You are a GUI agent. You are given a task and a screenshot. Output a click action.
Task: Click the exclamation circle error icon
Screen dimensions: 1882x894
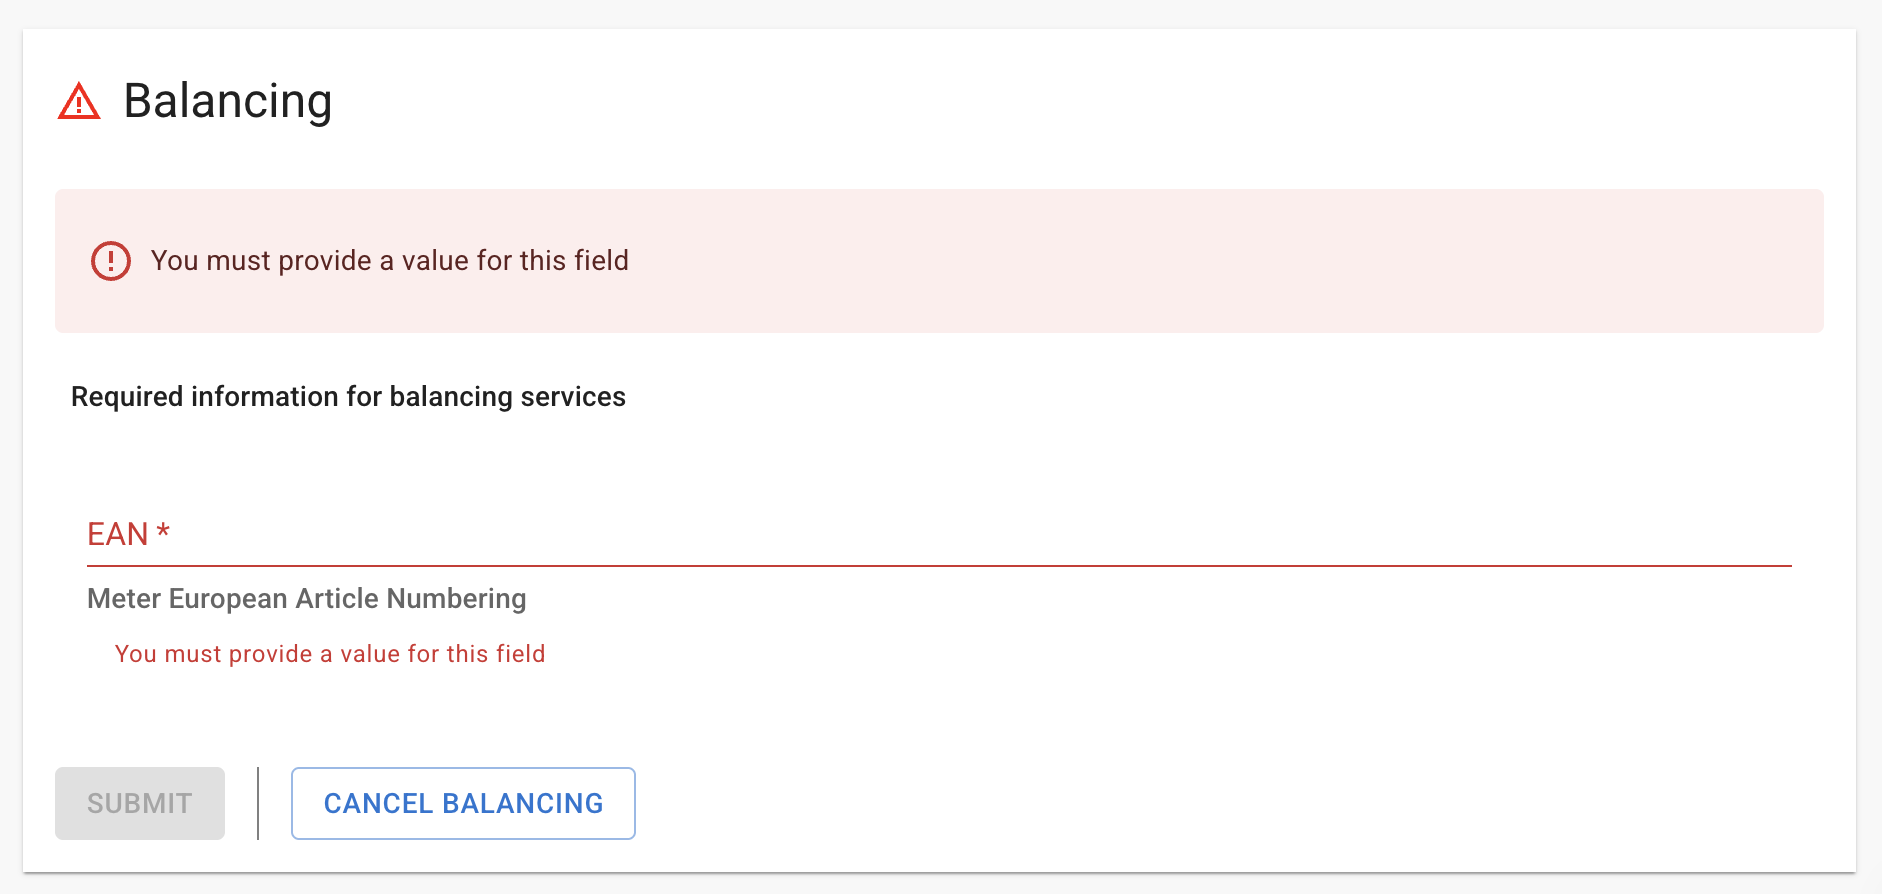[x=111, y=261]
